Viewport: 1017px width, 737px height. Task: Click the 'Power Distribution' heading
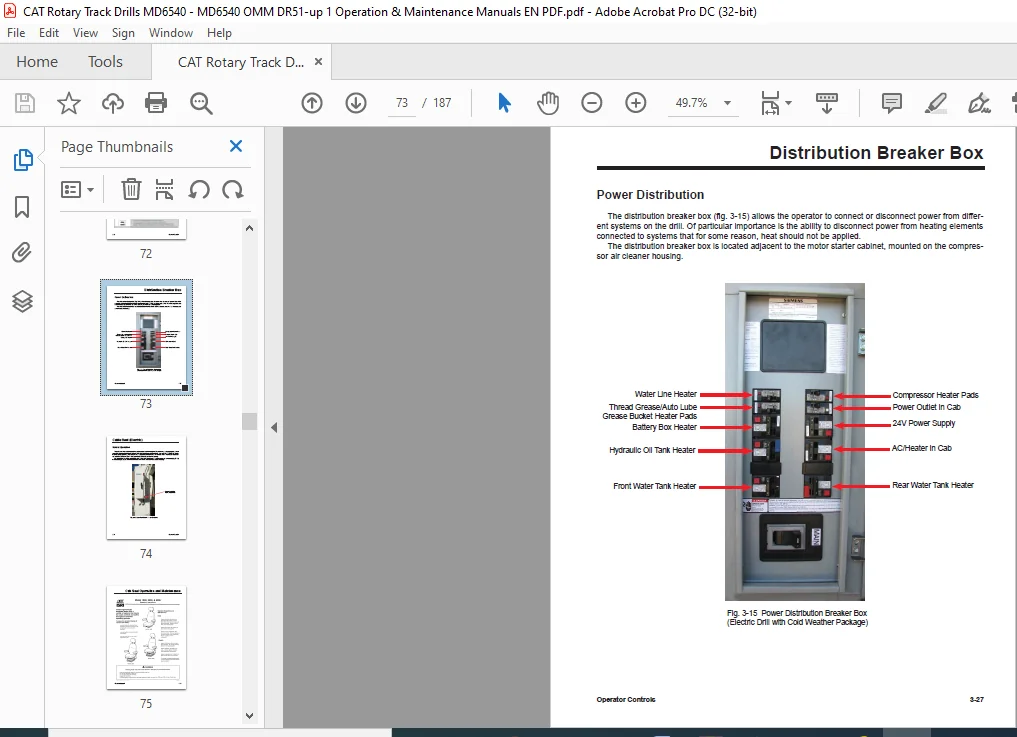click(x=650, y=195)
